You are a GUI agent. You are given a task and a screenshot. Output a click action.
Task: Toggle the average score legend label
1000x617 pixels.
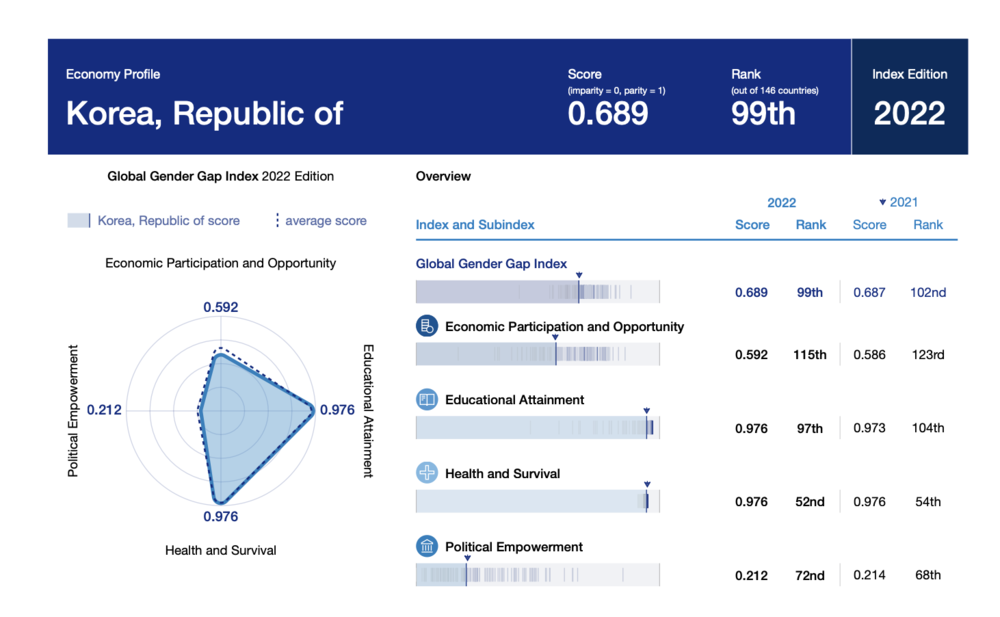pos(326,220)
